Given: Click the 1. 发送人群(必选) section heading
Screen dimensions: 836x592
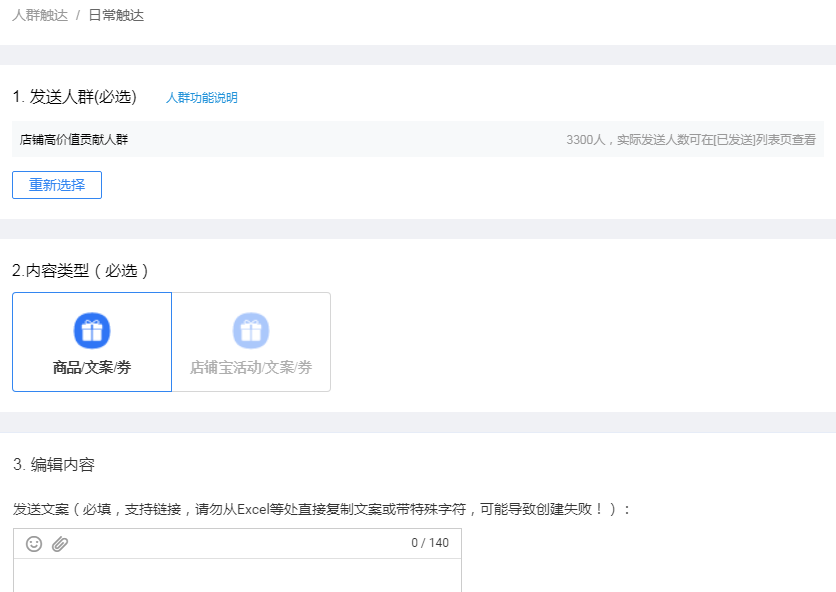Looking at the screenshot, I should click(x=74, y=97).
